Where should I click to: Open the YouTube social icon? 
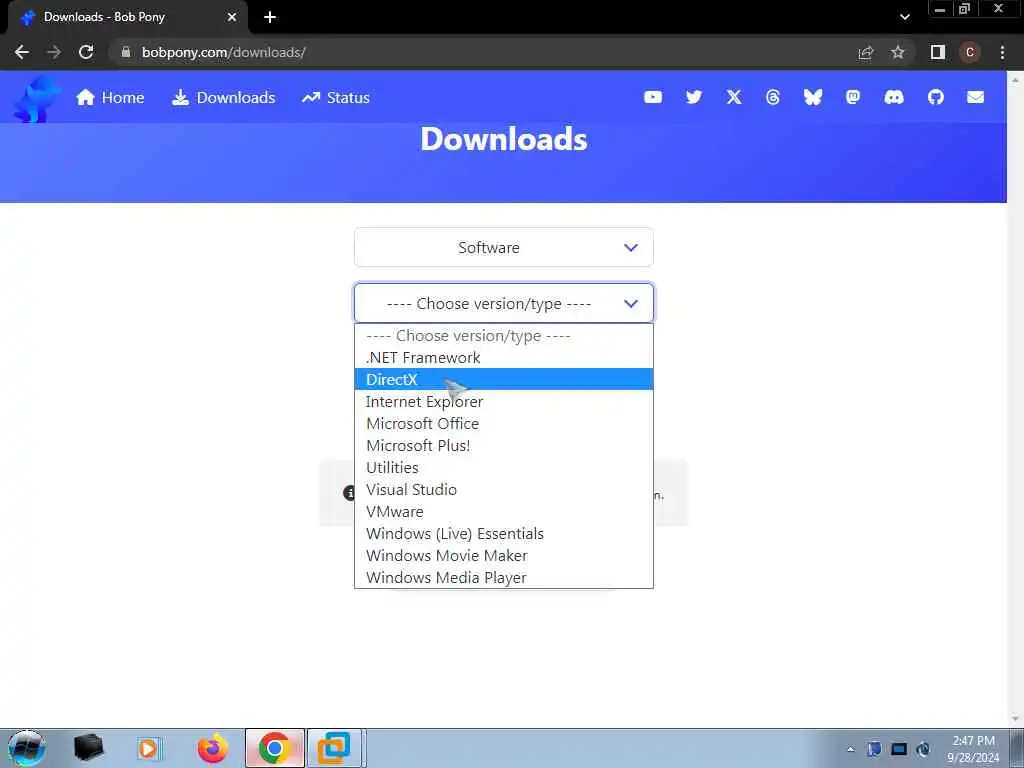tap(652, 97)
